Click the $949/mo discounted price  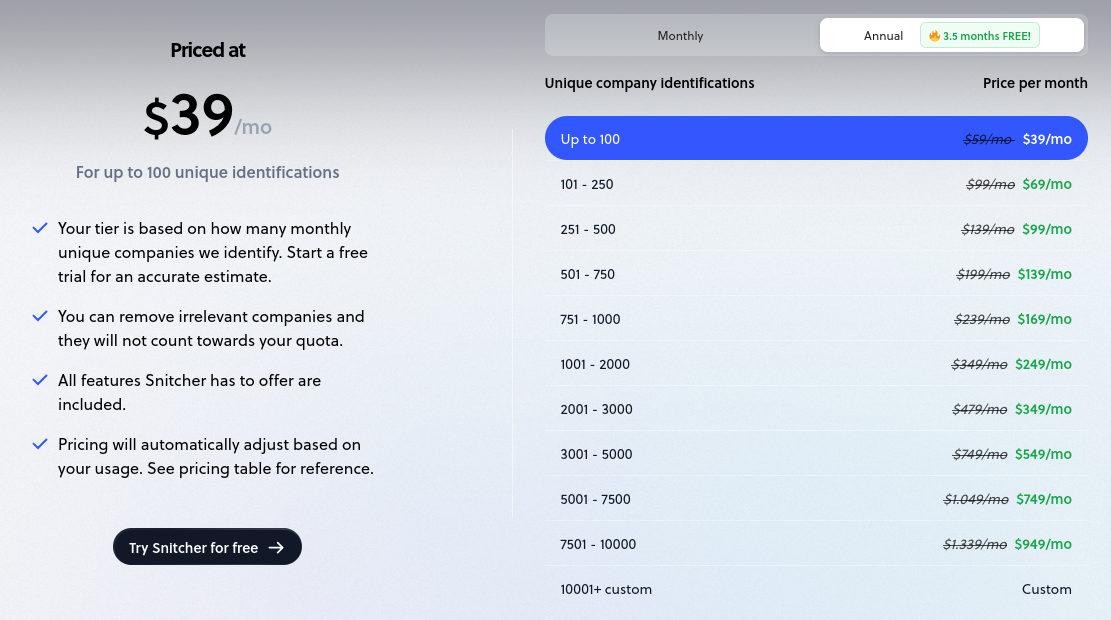tap(1043, 543)
